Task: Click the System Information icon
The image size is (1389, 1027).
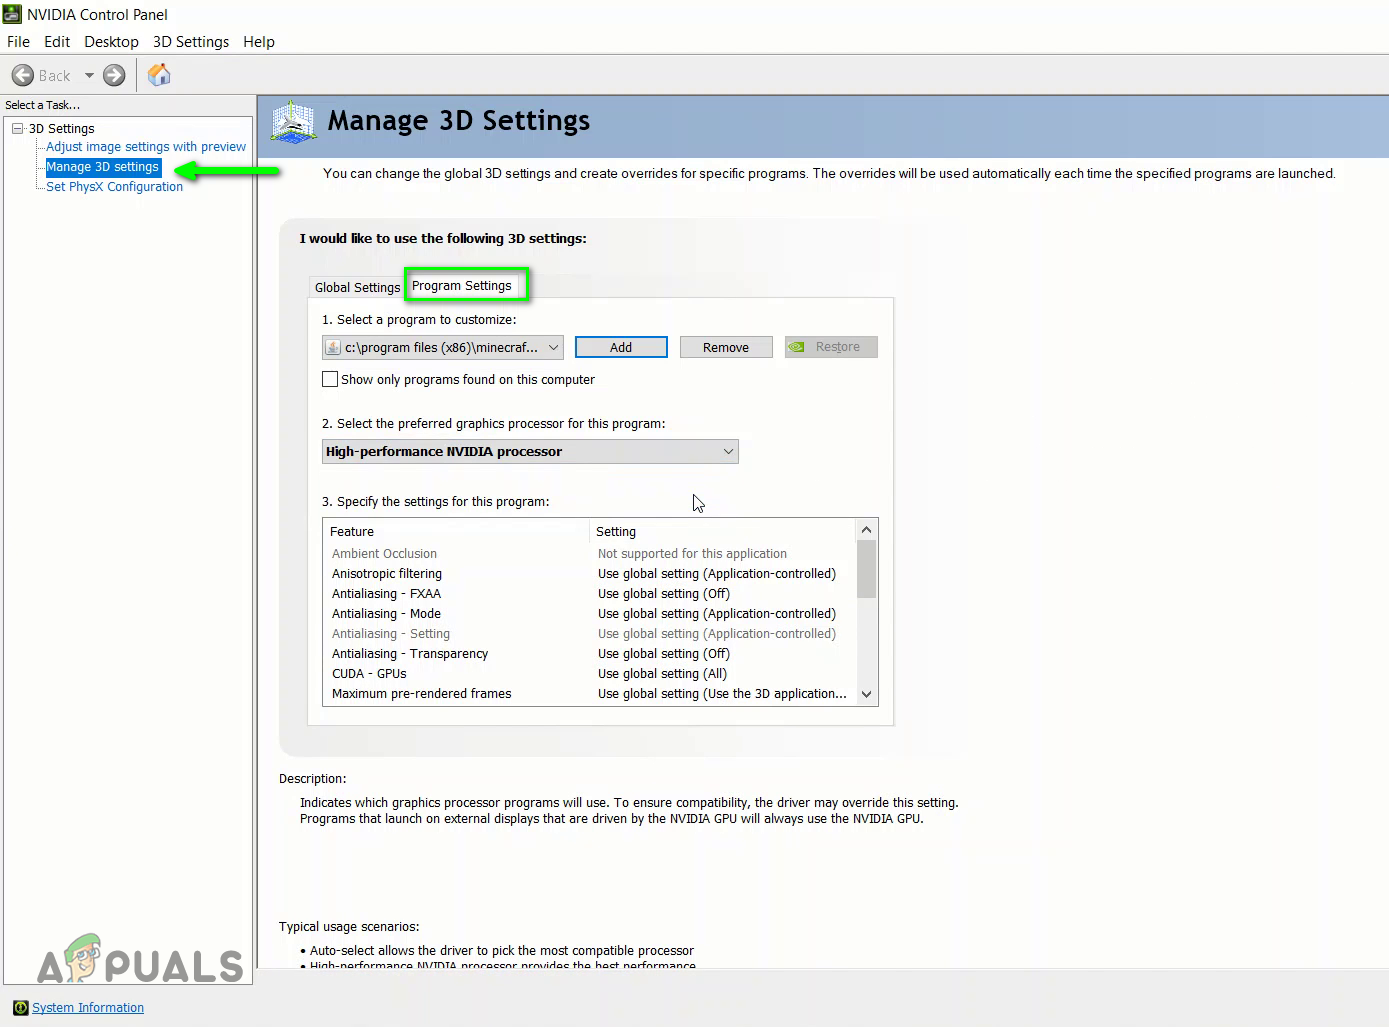Action: click(x=20, y=1007)
